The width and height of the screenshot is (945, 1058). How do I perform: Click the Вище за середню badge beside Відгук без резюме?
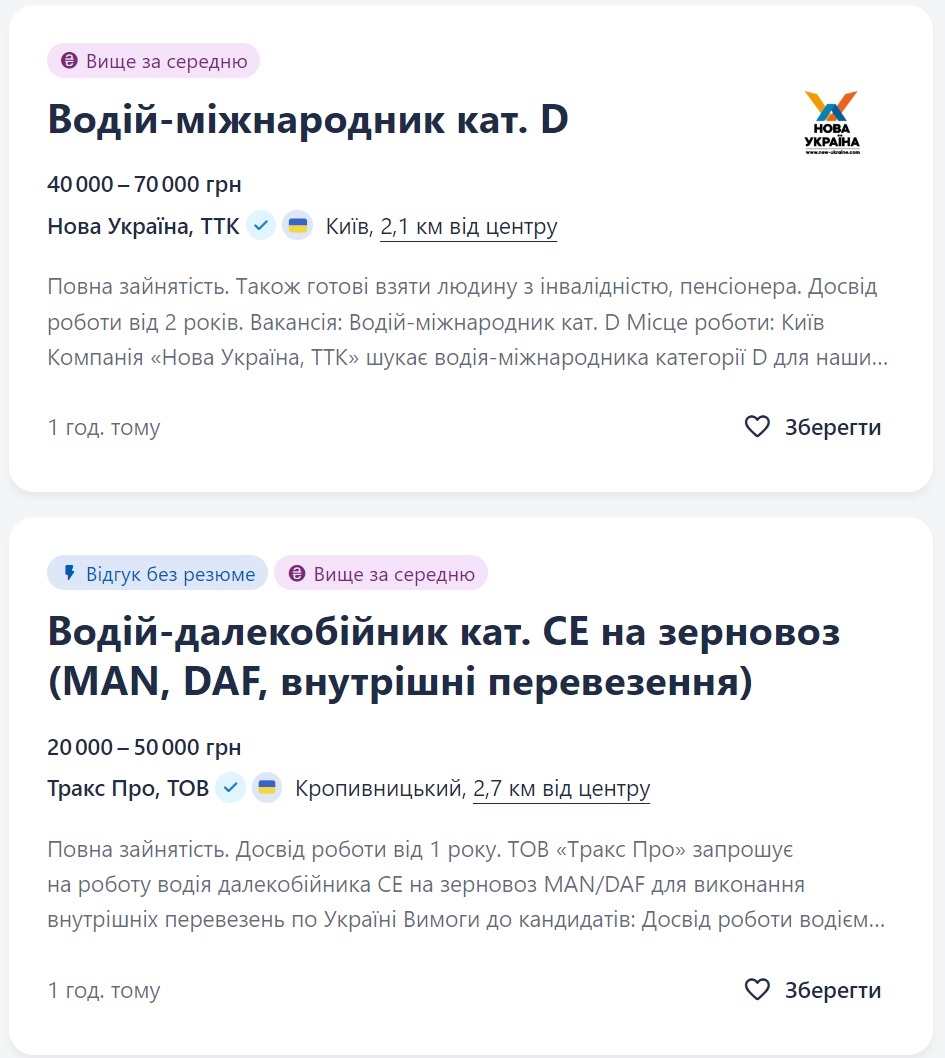381,573
